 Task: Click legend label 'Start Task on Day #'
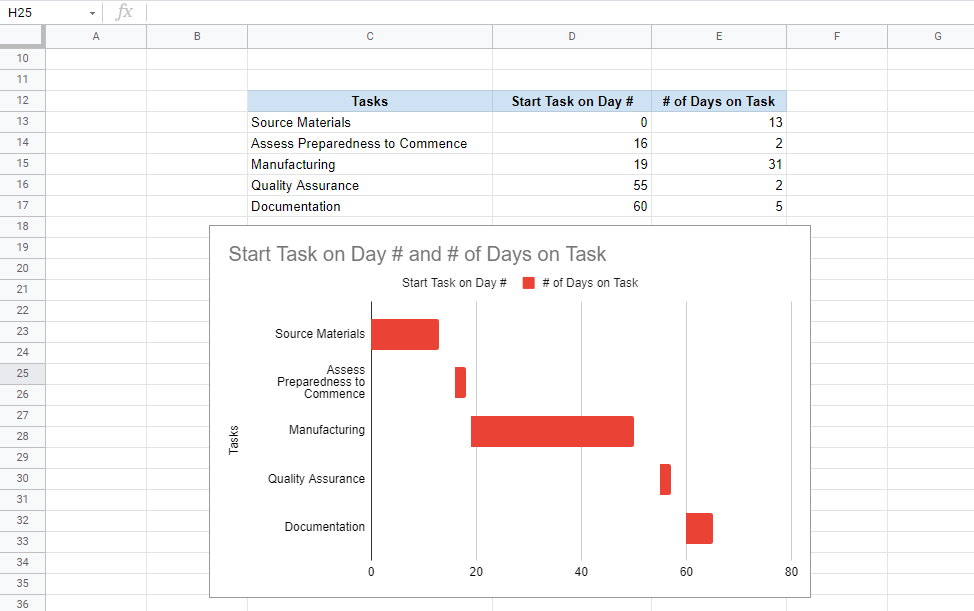click(454, 283)
